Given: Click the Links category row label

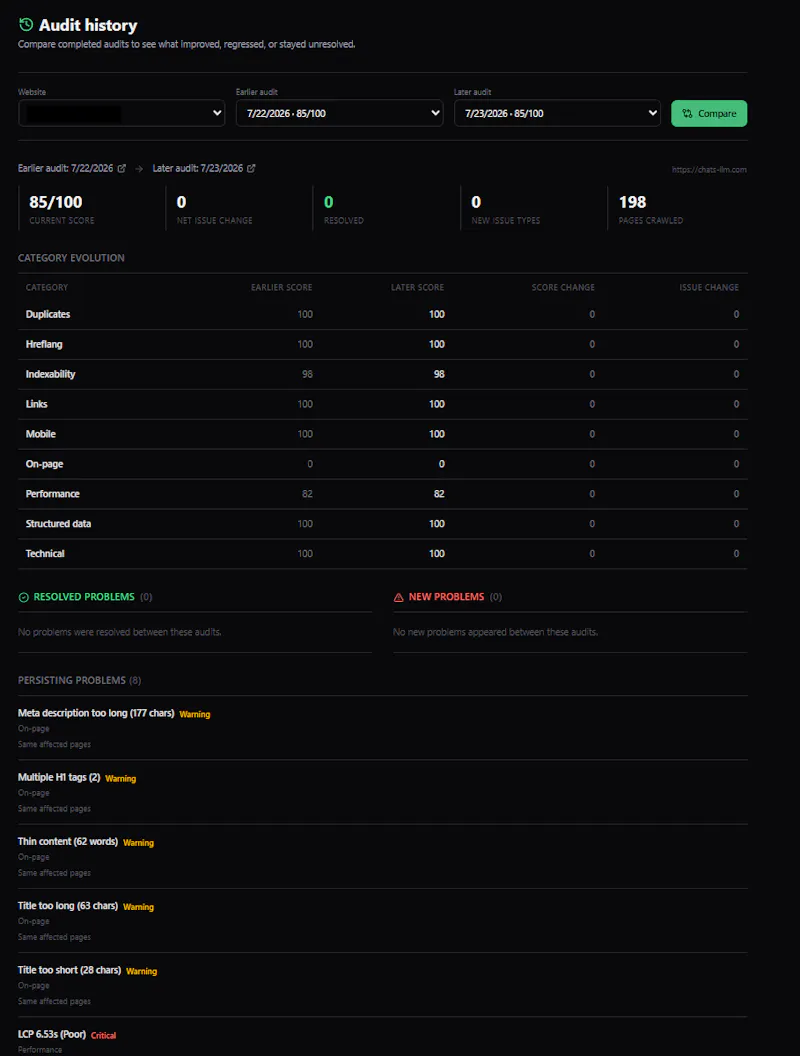Looking at the screenshot, I should point(36,404).
